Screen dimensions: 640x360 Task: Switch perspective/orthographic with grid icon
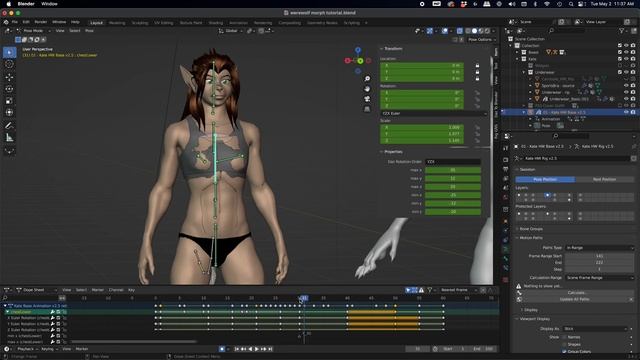click(367, 109)
